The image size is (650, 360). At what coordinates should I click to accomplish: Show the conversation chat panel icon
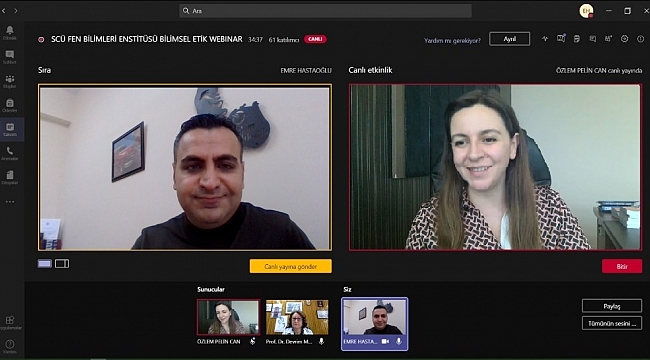pyautogui.click(x=593, y=39)
